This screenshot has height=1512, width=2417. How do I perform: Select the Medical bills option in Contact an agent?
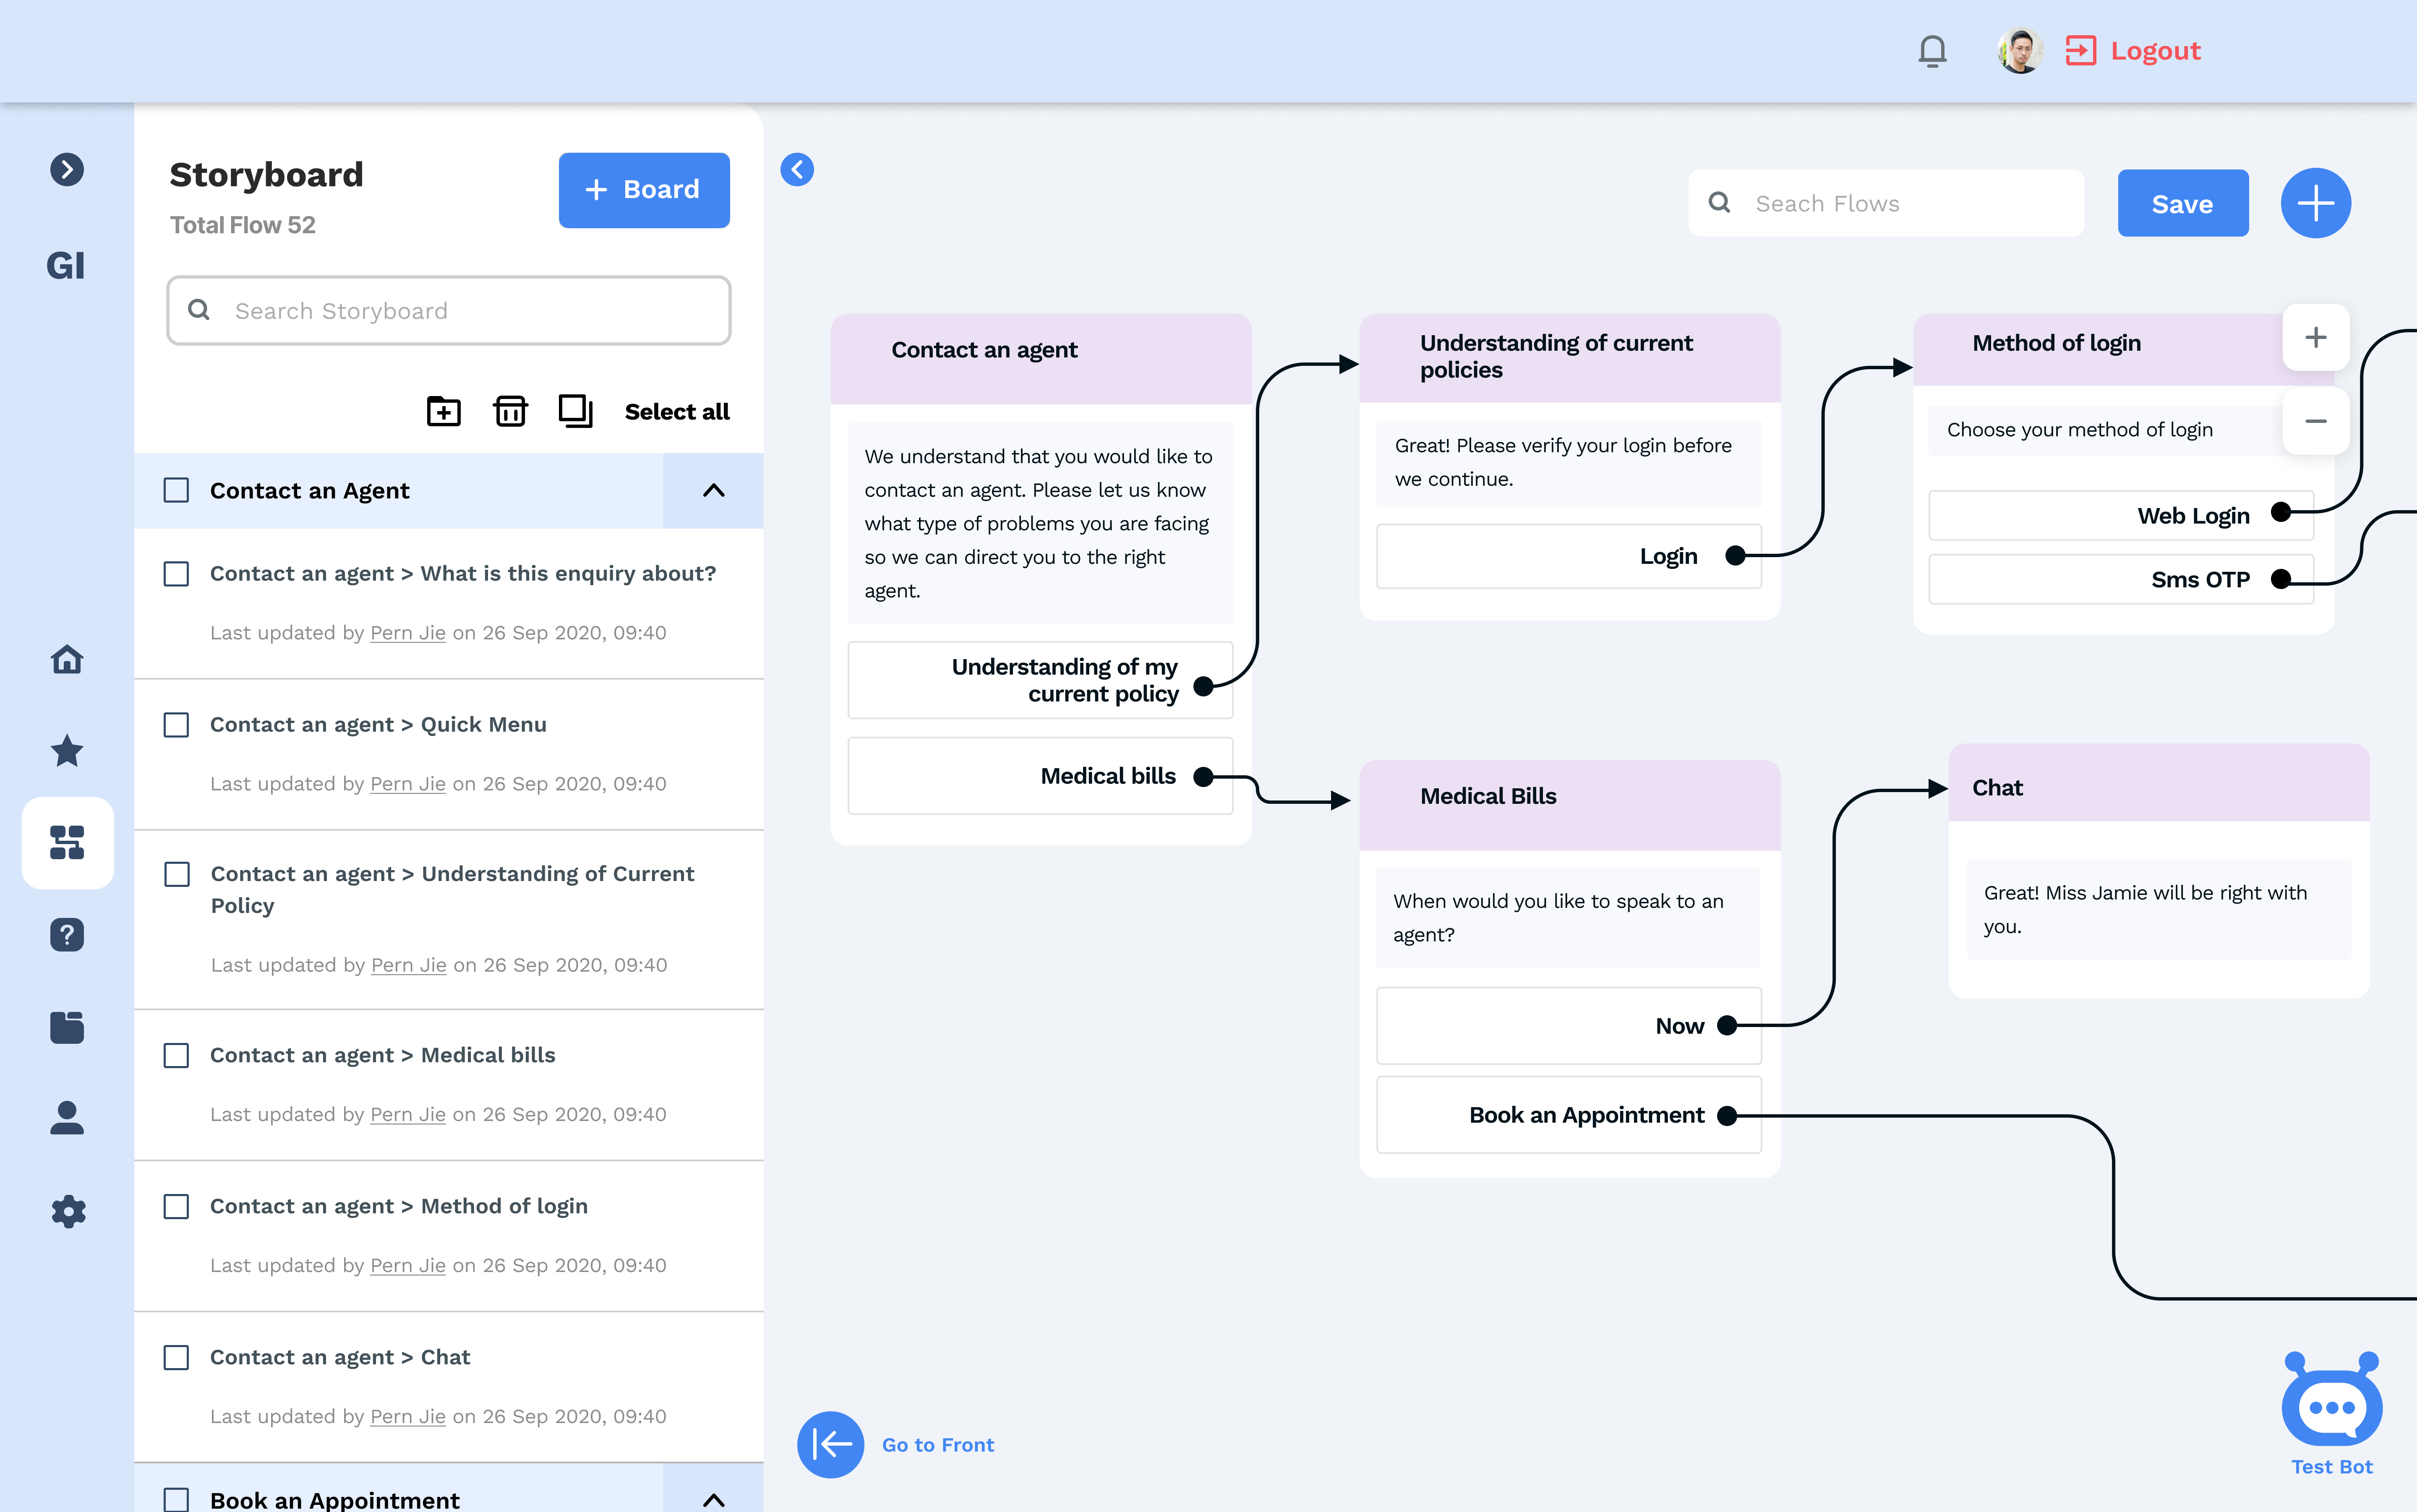click(1040, 776)
